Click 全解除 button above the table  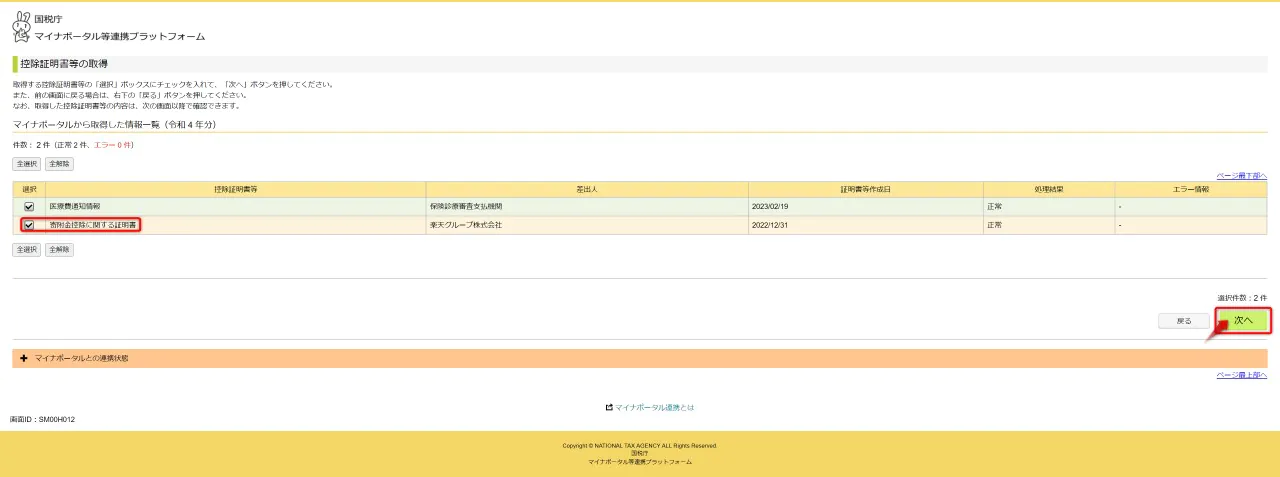60,163
